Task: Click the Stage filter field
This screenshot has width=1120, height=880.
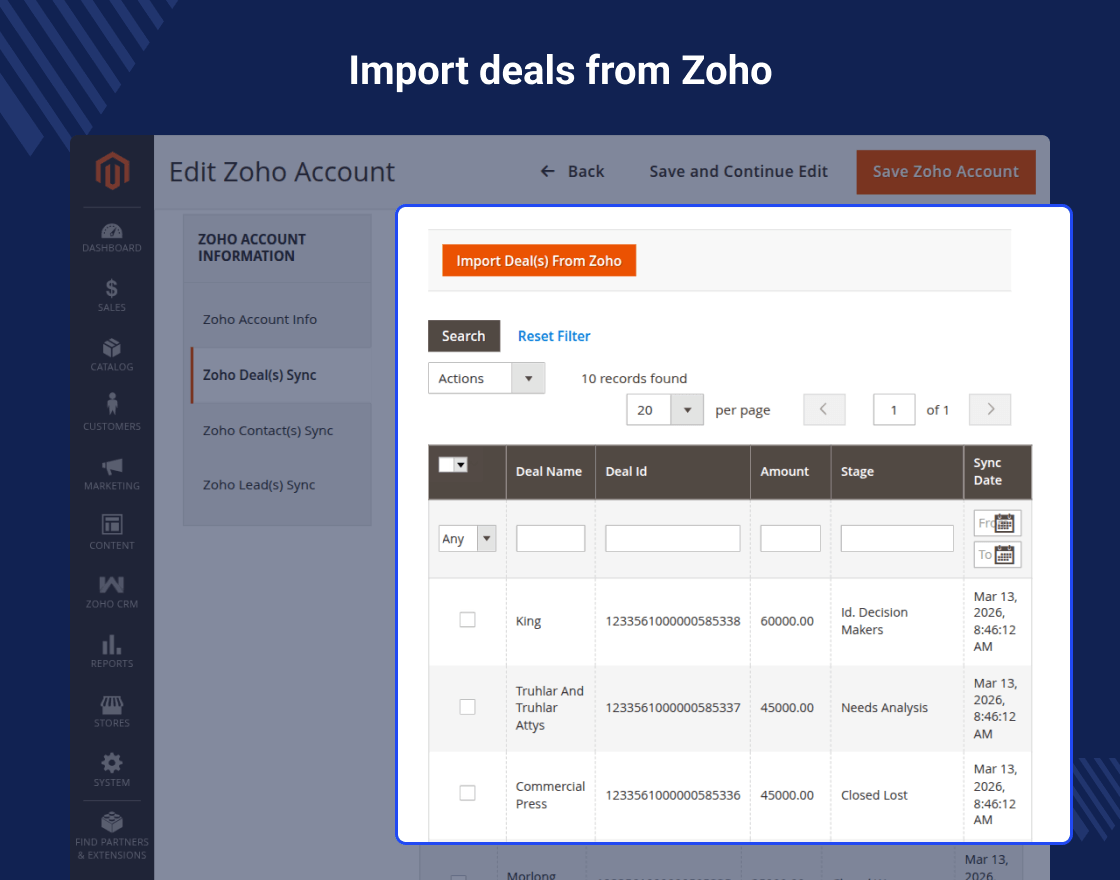Action: [x=897, y=538]
